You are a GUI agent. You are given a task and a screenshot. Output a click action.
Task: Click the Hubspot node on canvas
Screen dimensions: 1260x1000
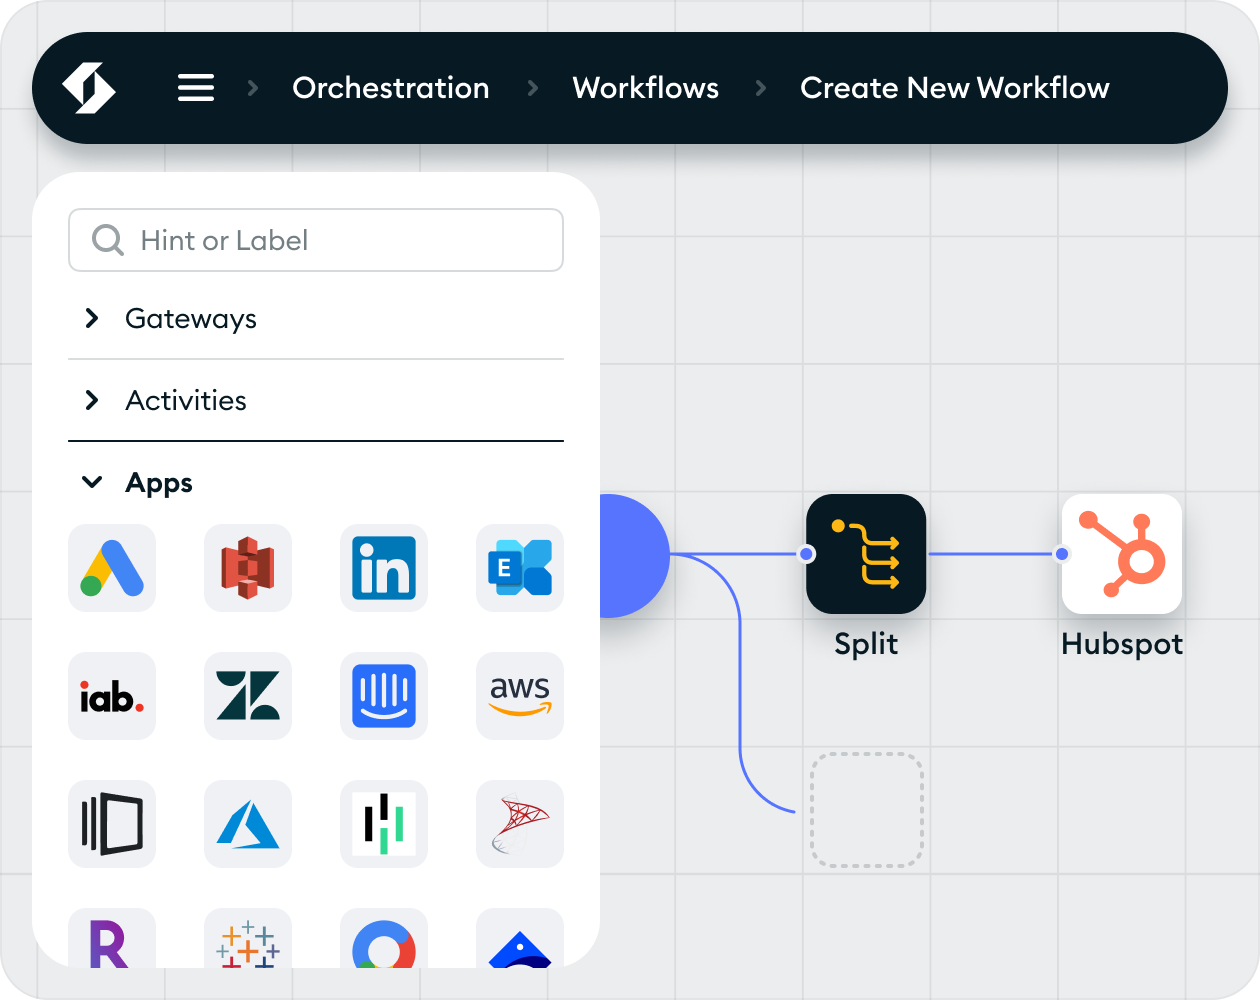pyautogui.click(x=1122, y=554)
